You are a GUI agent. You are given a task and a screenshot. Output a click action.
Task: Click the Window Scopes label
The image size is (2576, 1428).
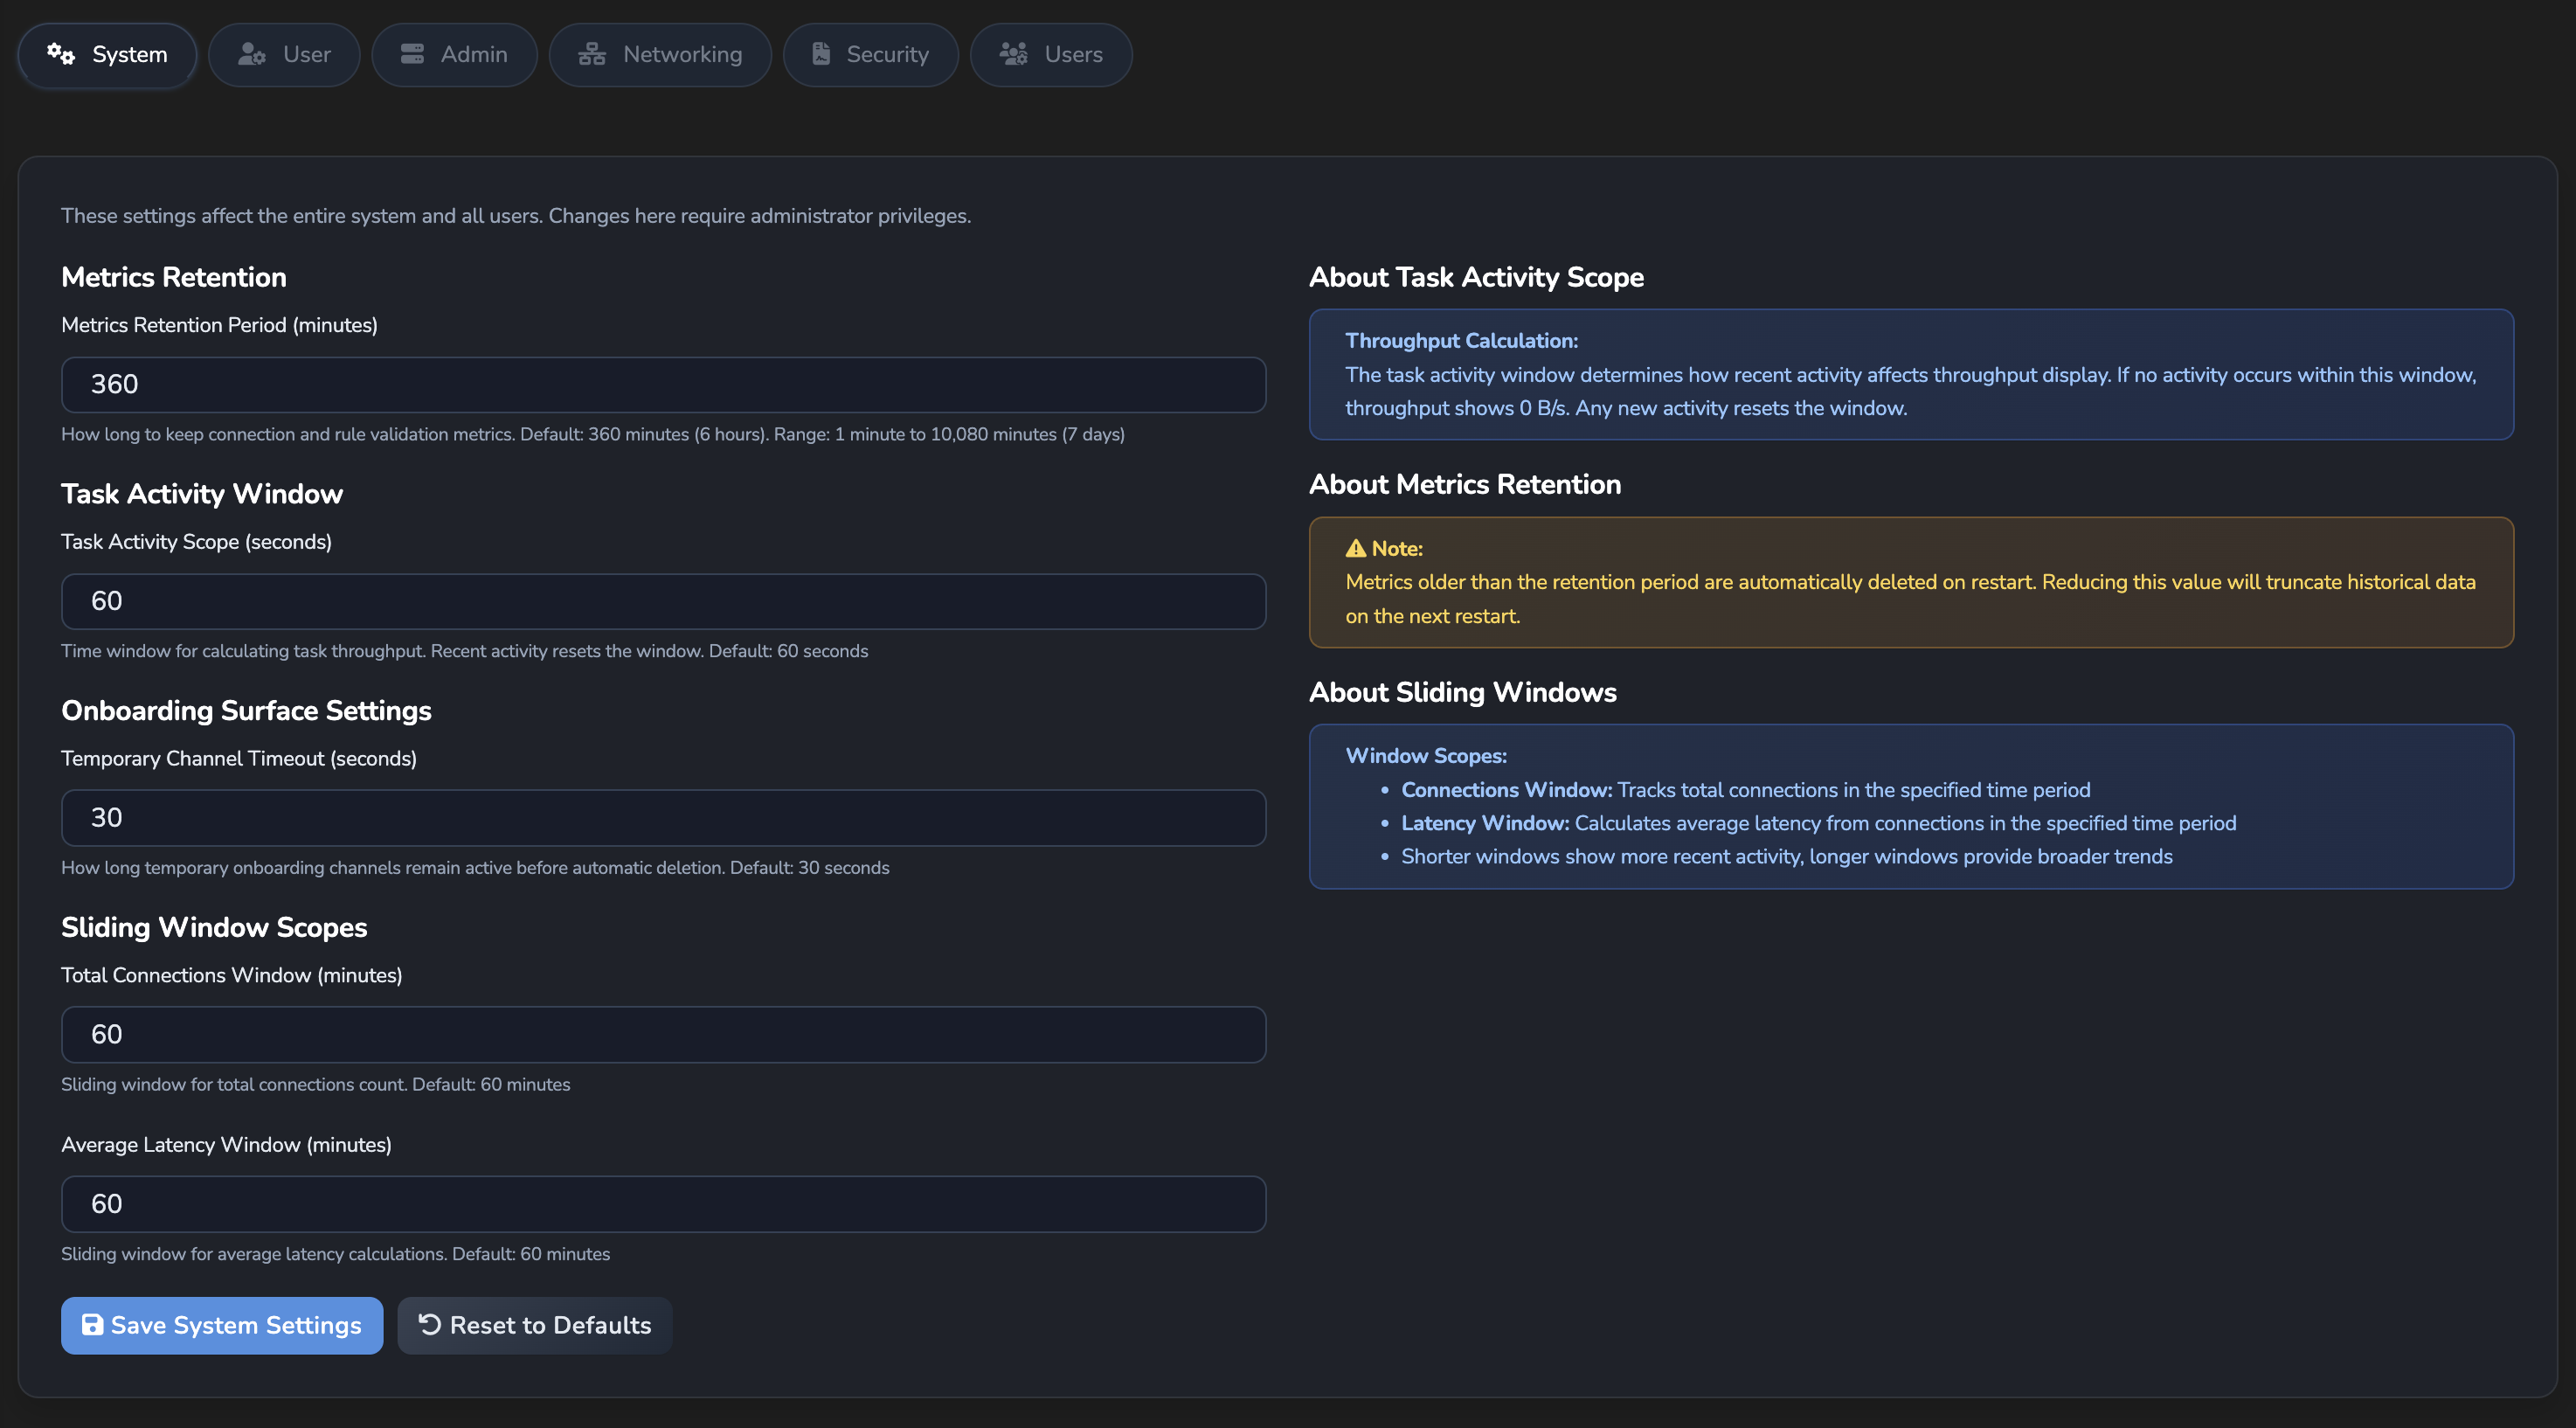tap(1426, 756)
